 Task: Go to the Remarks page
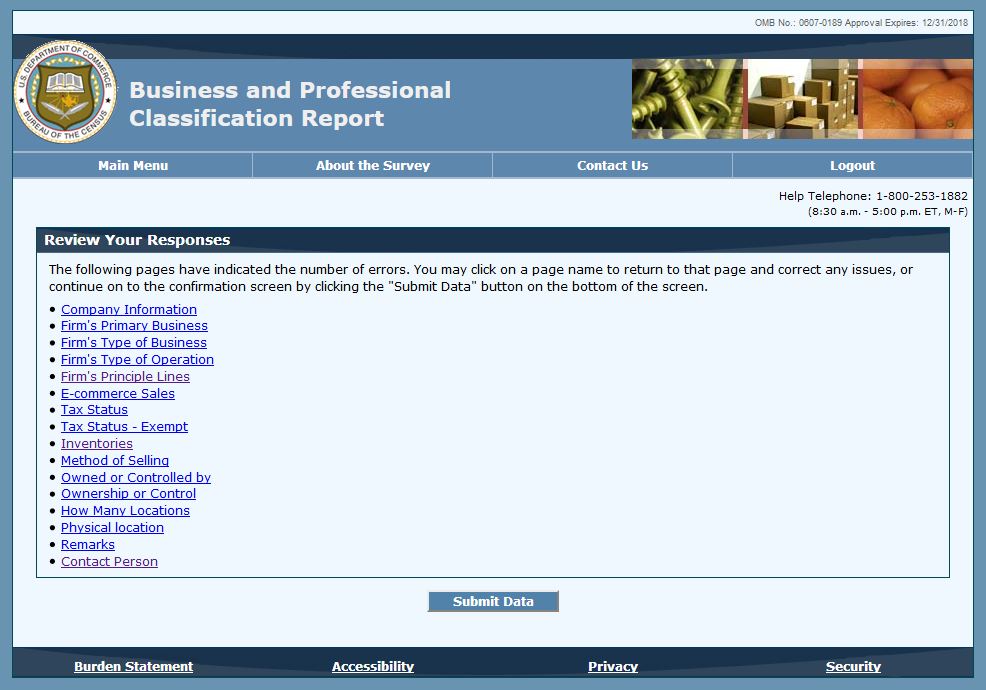pyautogui.click(x=88, y=545)
